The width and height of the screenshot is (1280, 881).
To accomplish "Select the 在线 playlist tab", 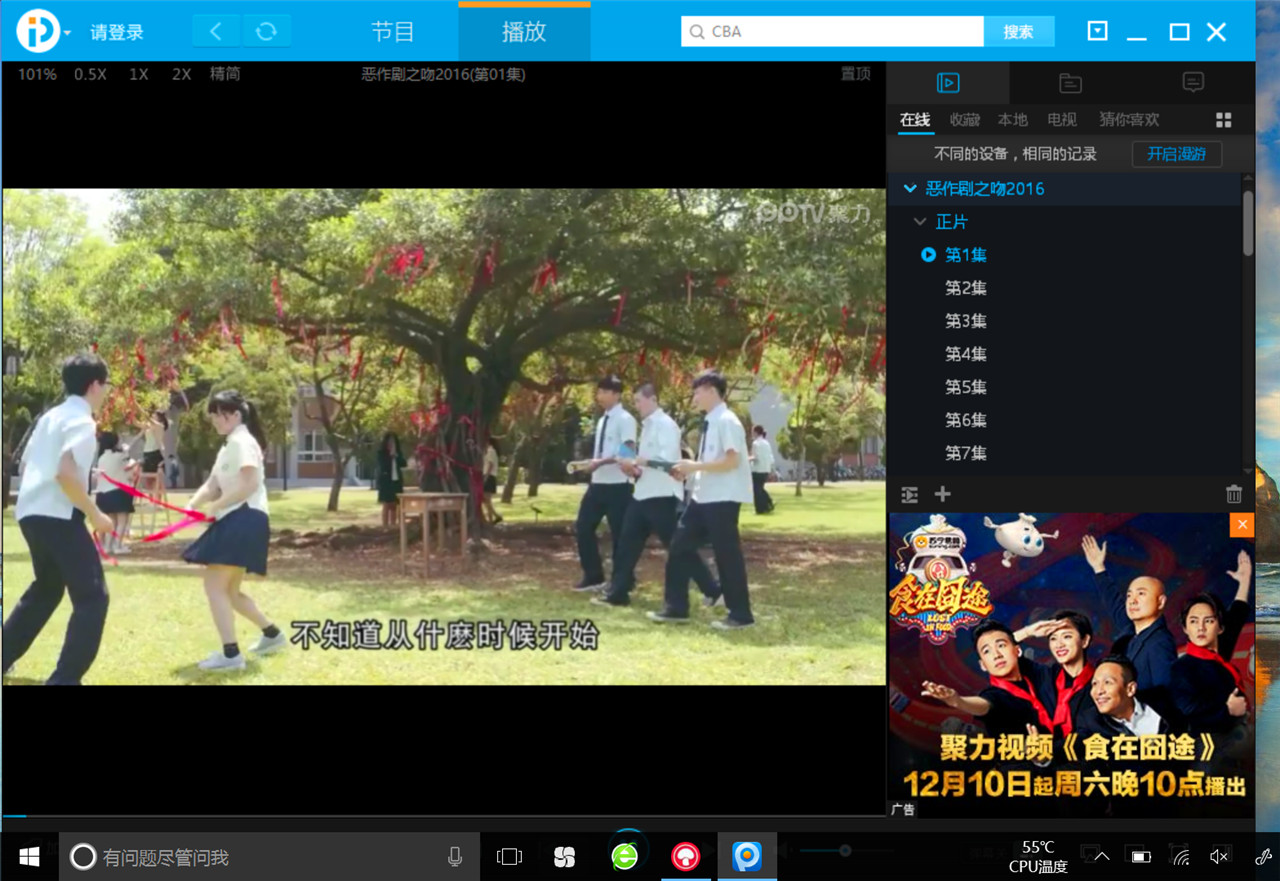I will 915,120.
